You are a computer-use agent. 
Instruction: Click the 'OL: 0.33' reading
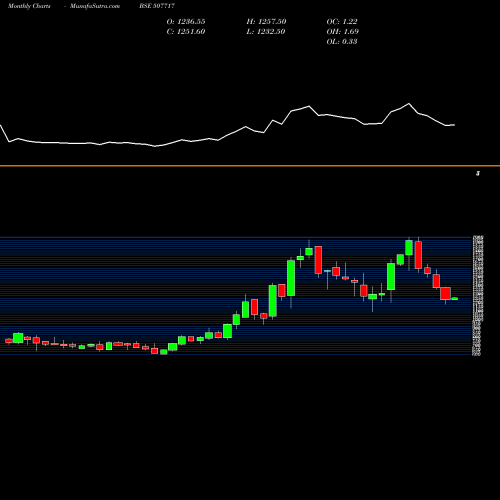[x=342, y=42]
